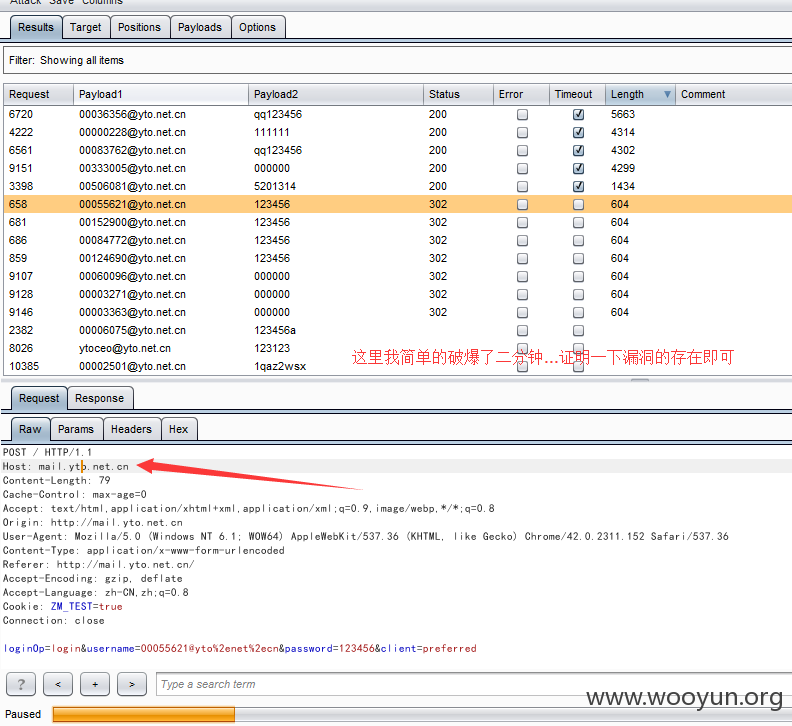This screenshot has height=726, width=792.
Task: Open the Payloads tab
Action: pyautogui.click(x=200, y=27)
